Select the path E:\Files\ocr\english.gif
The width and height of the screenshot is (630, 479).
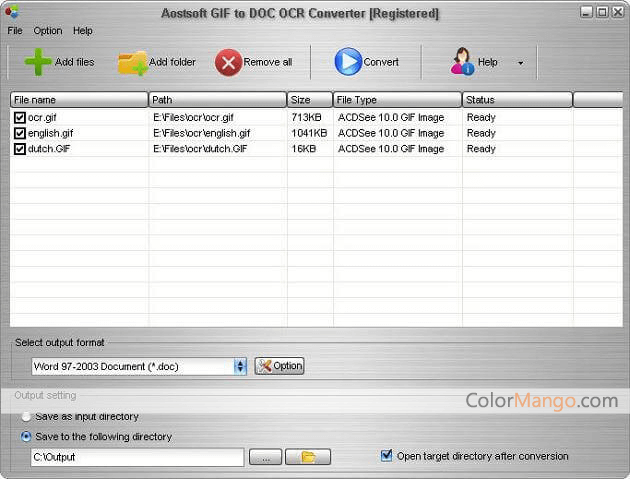click(x=202, y=133)
